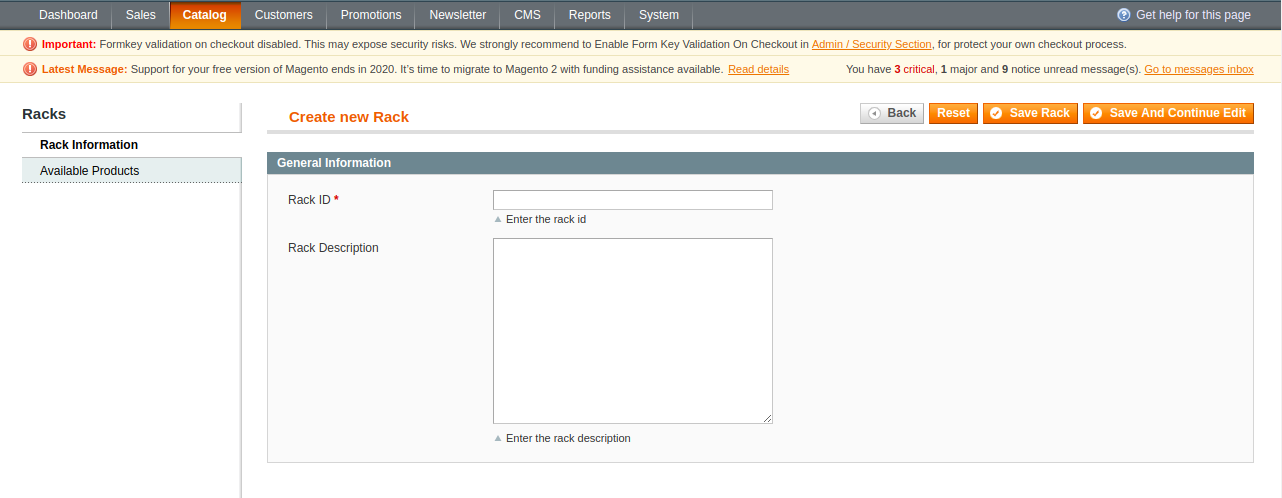
Task: Open Admin / Security Section link
Action: point(872,44)
